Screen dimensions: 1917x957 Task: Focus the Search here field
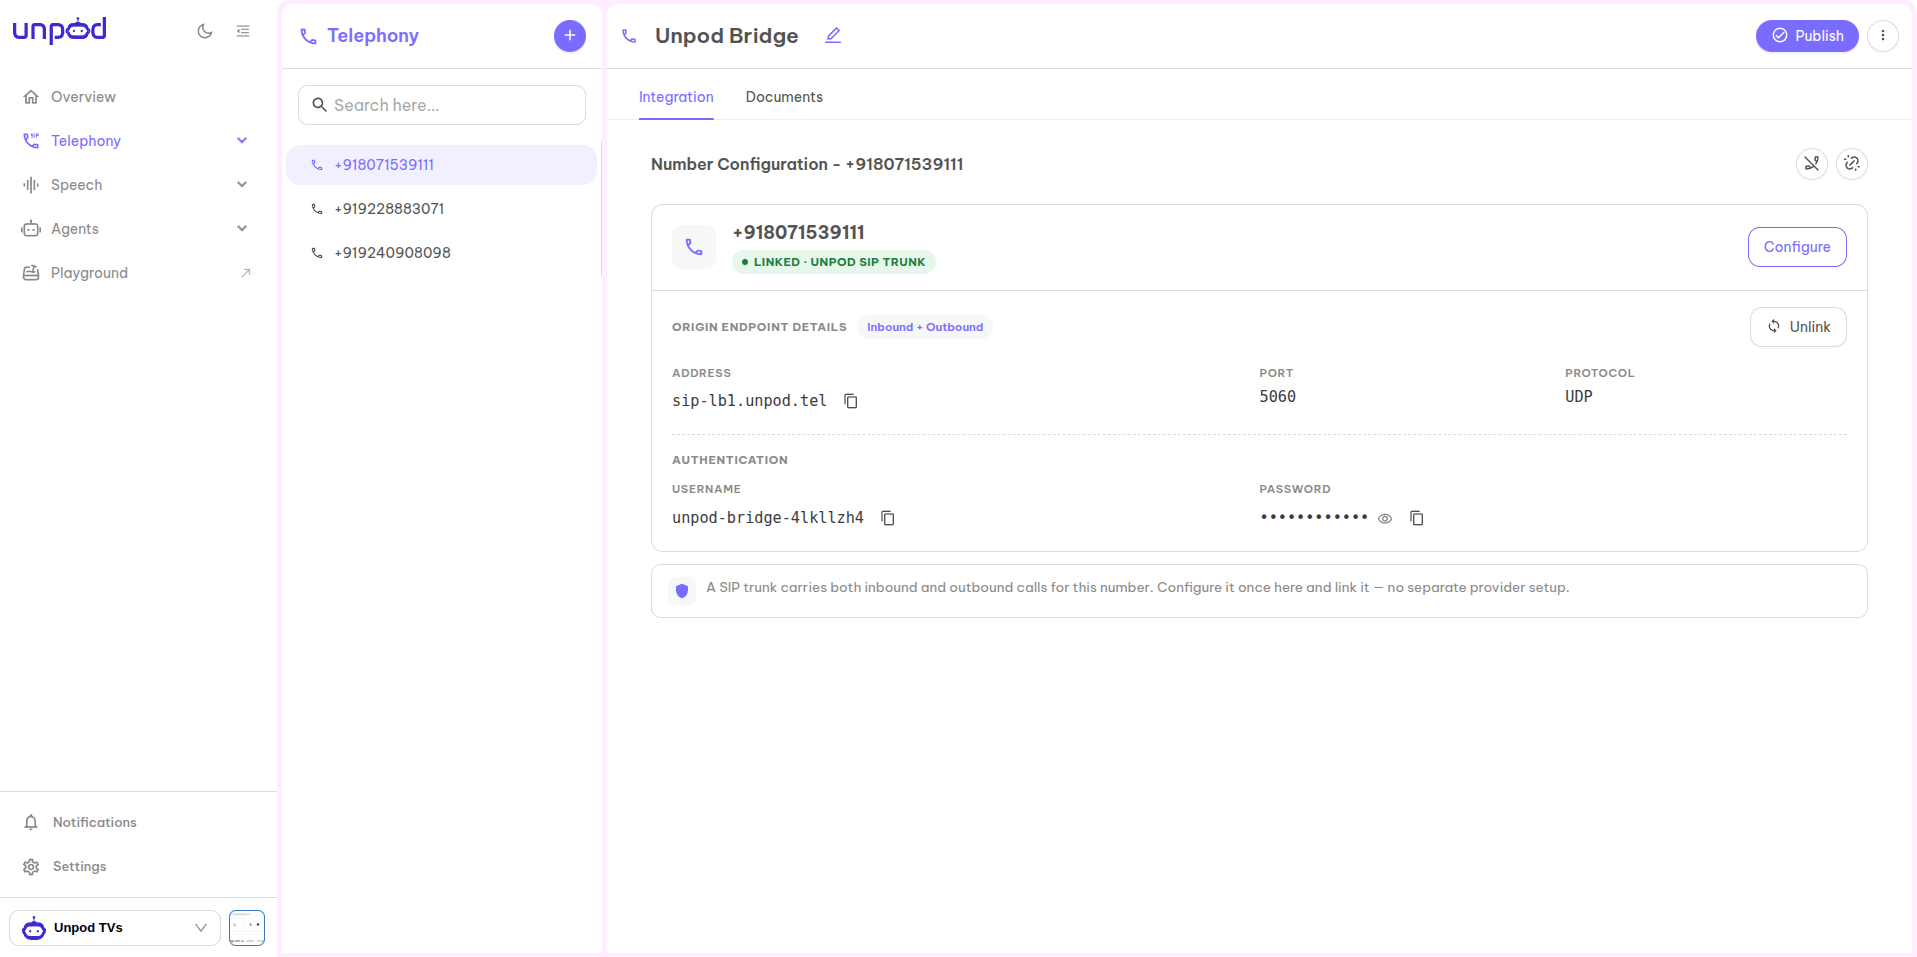coord(442,105)
